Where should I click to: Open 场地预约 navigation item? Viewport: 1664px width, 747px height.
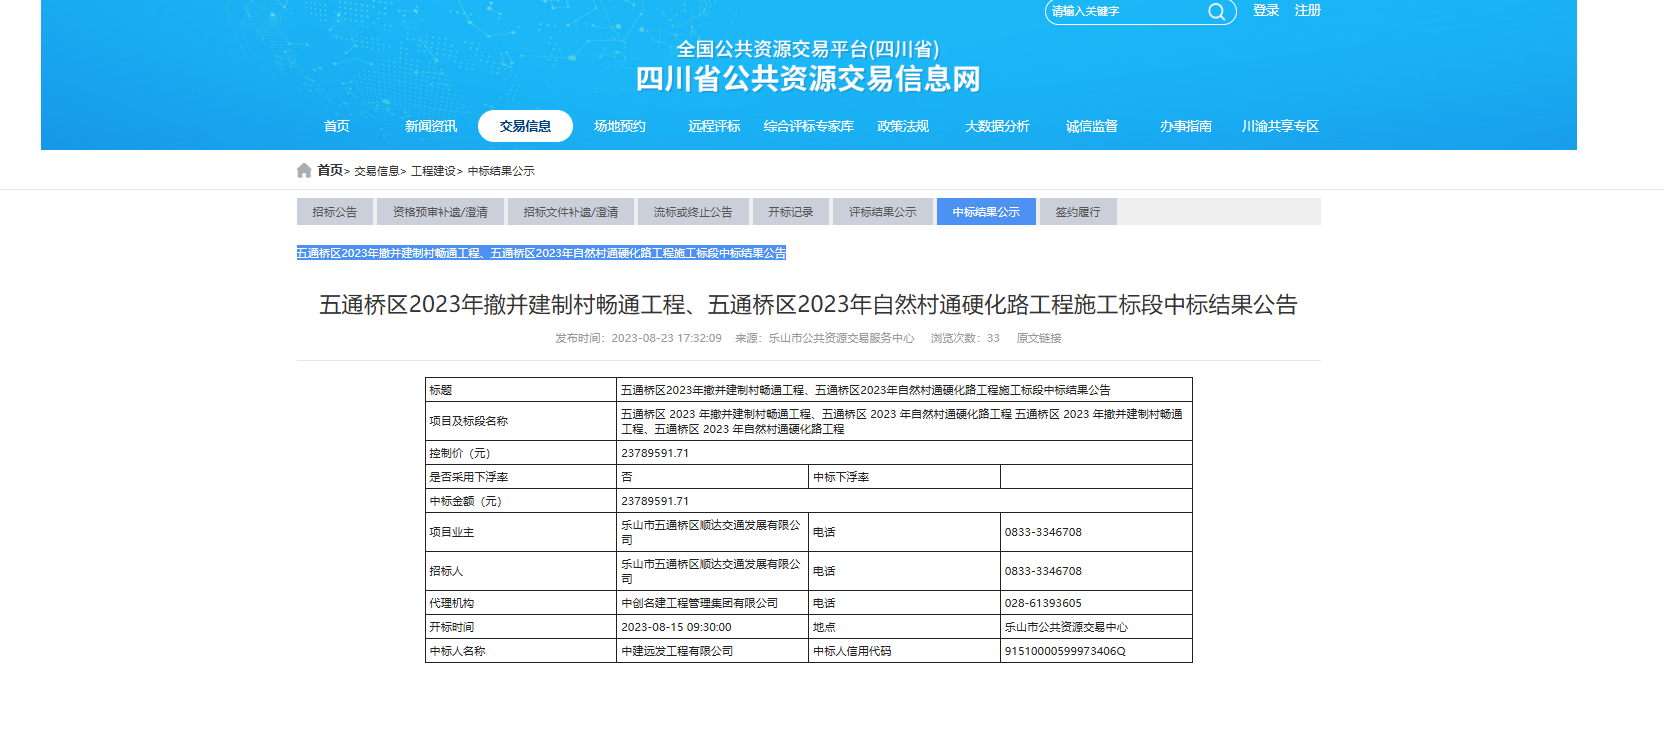[x=620, y=126]
